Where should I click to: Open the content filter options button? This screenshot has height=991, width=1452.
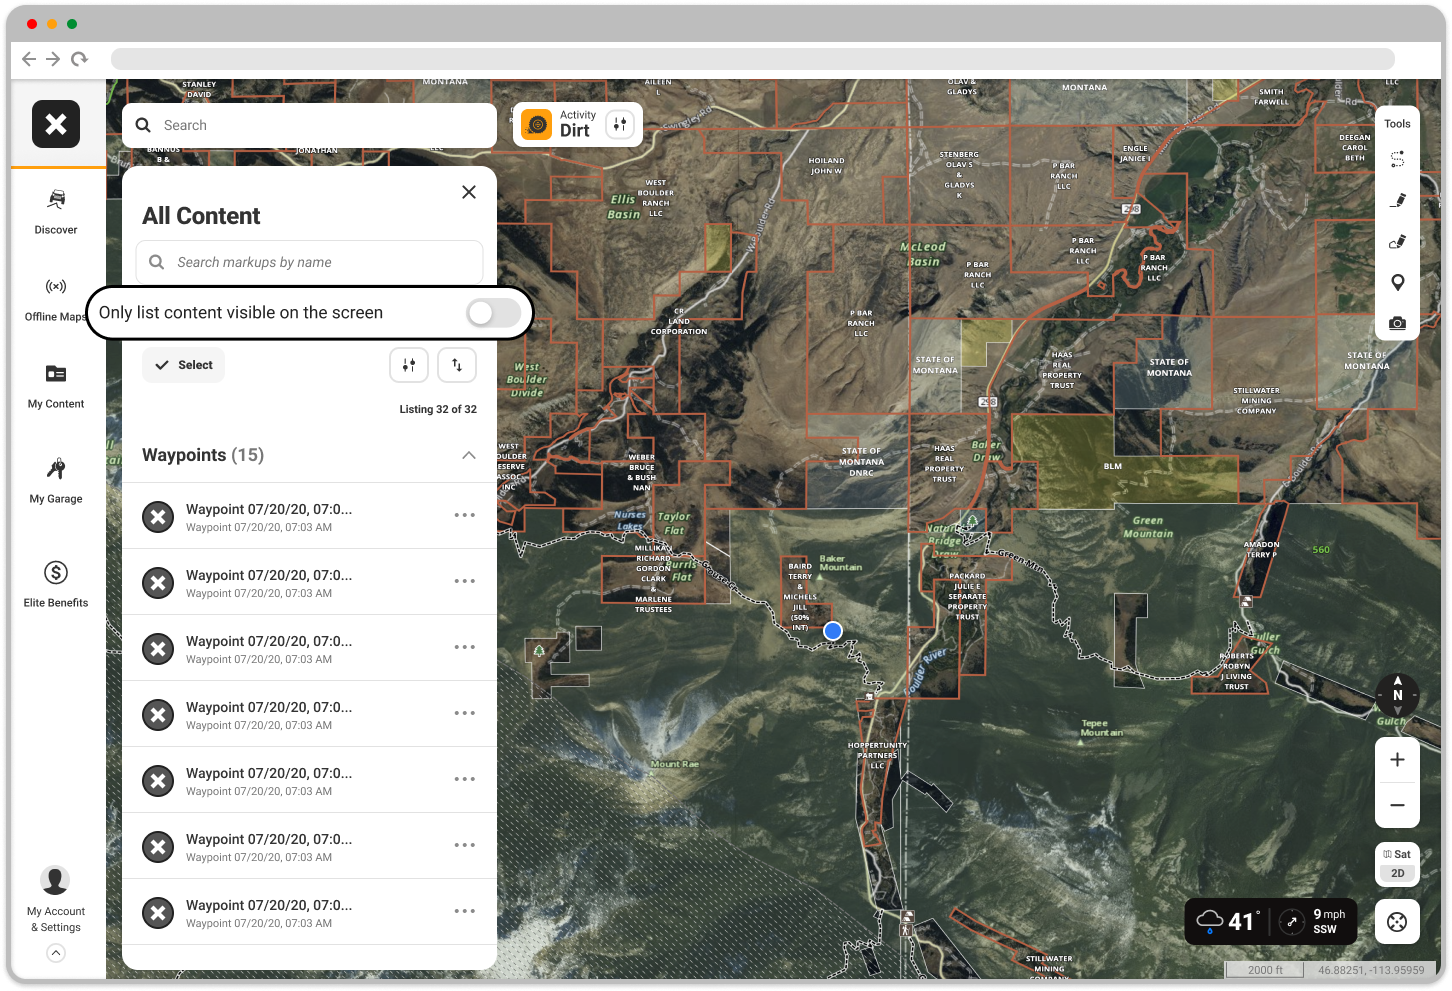409,365
